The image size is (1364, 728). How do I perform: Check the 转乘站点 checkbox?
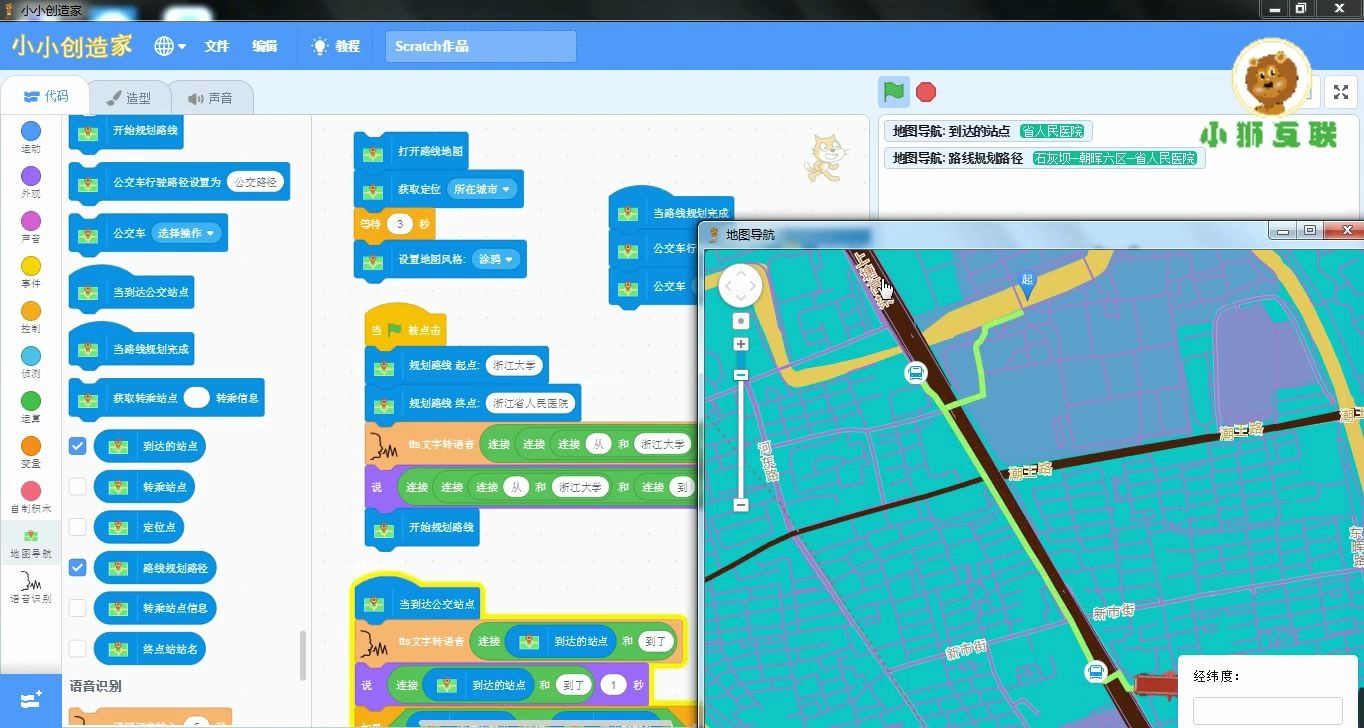(77, 487)
